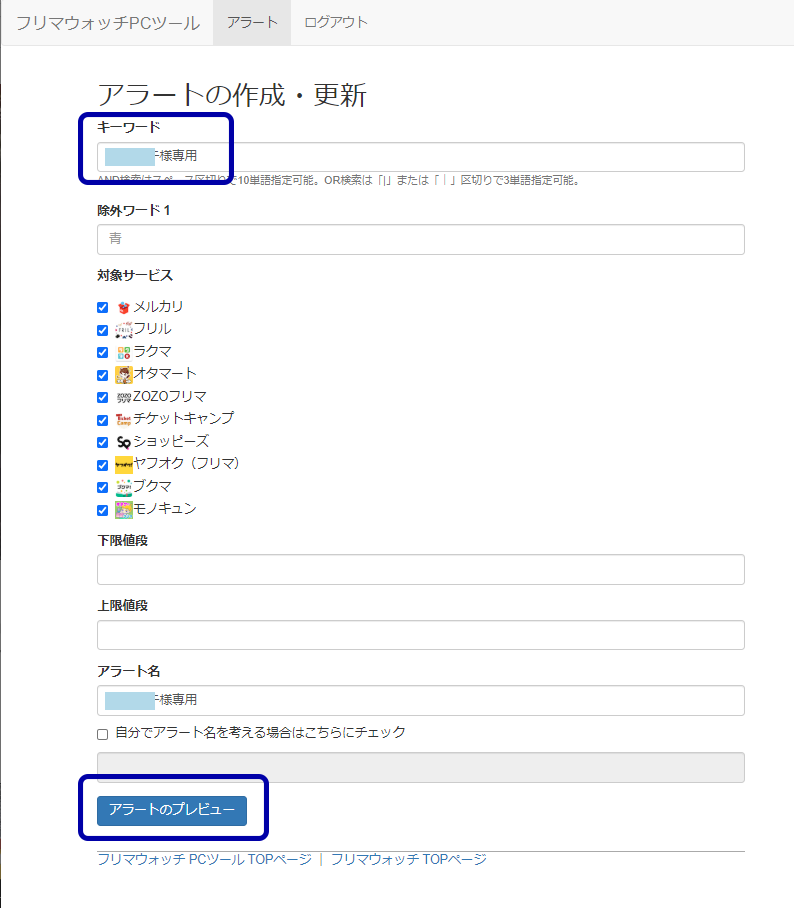This screenshot has height=908, width=794.
Task: Select ログアウト in the top navigation
Action: coord(335,22)
